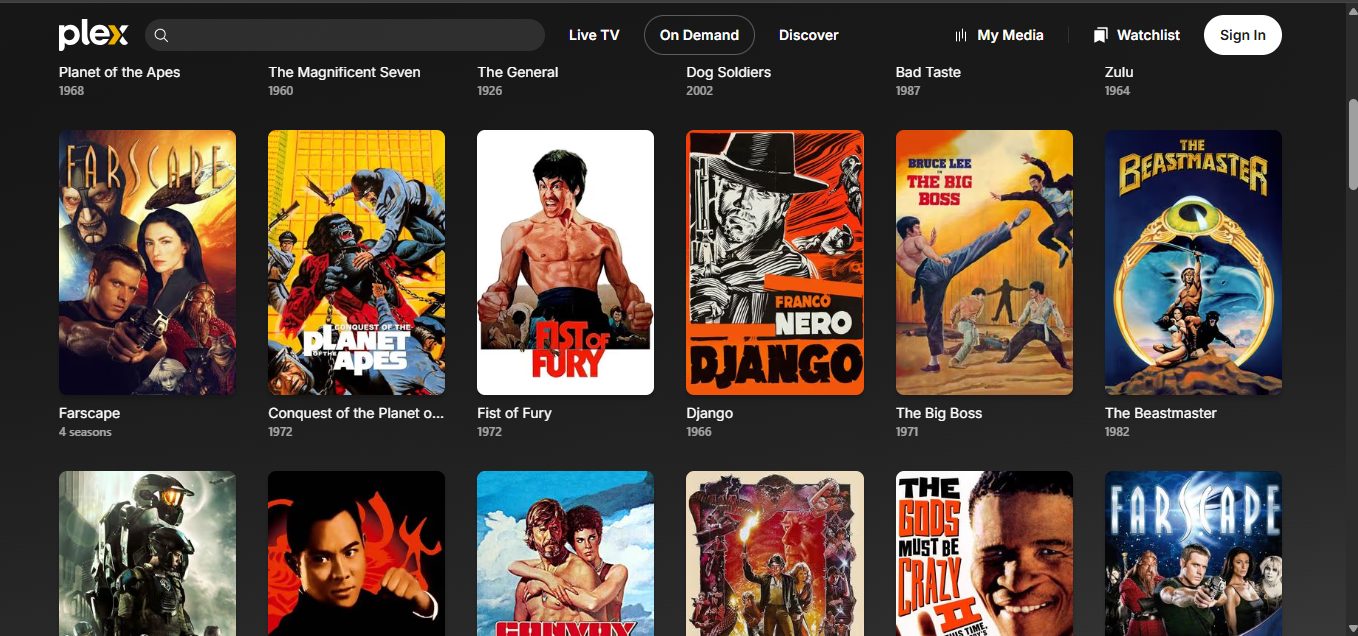The height and width of the screenshot is (636, 1358).
Task: Open The Gods Must Be Crazy II poster
Action: (x=984, y=553)
